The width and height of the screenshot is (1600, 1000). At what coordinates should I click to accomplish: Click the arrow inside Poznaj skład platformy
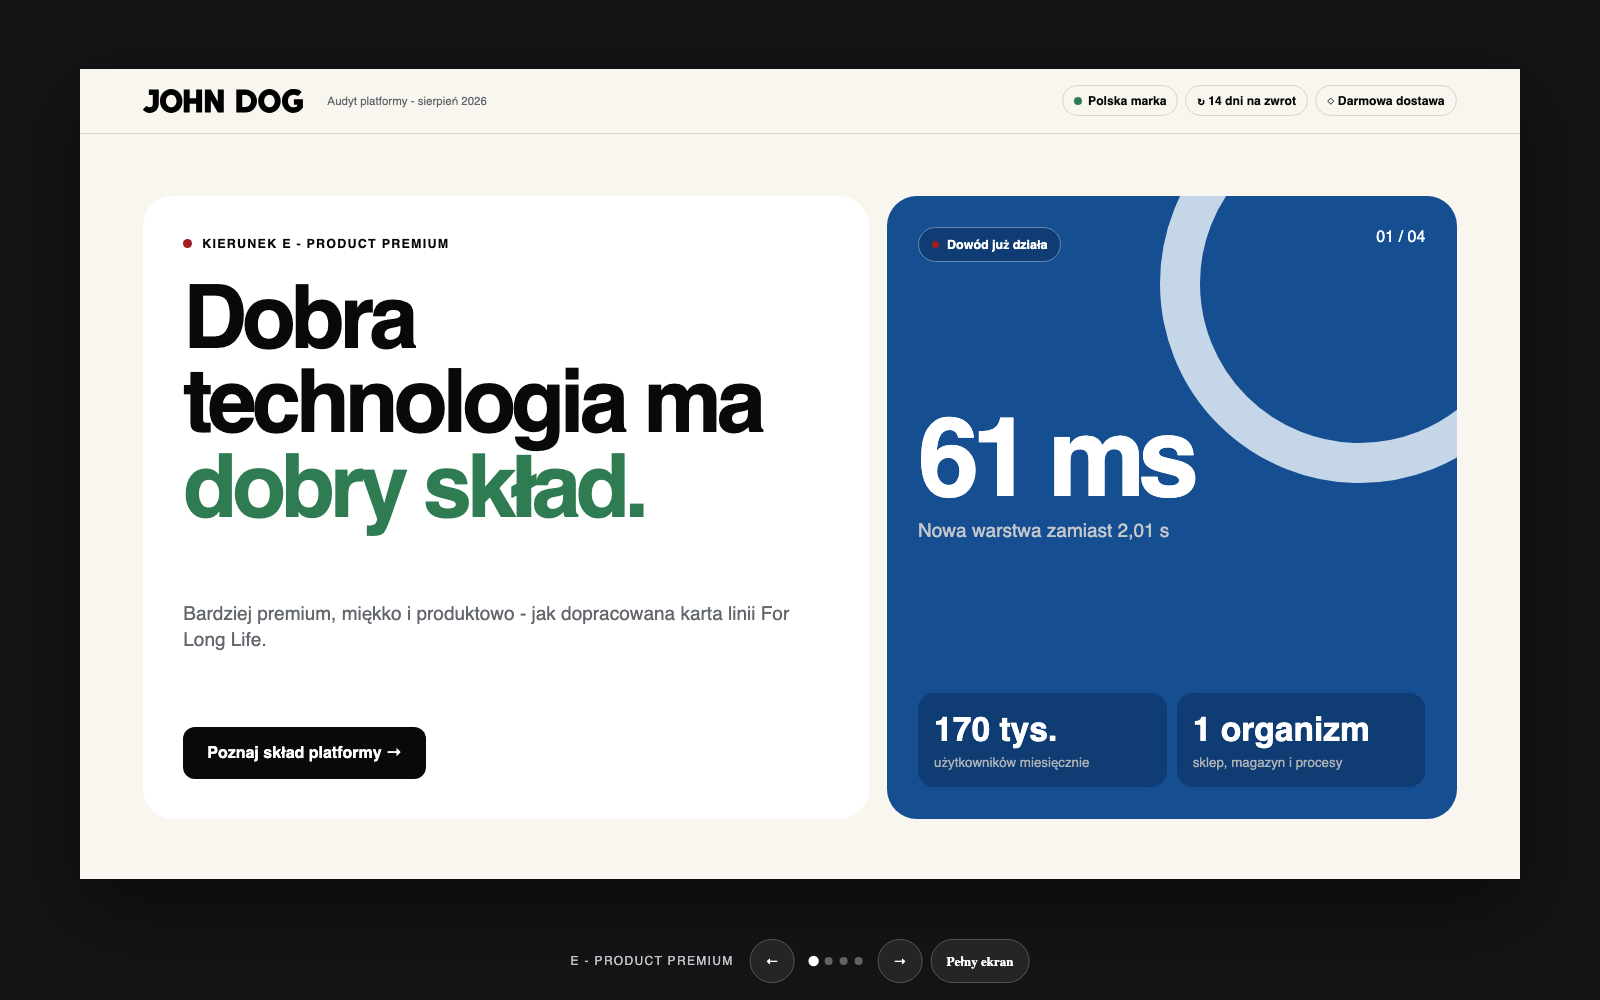coord(394,752)
